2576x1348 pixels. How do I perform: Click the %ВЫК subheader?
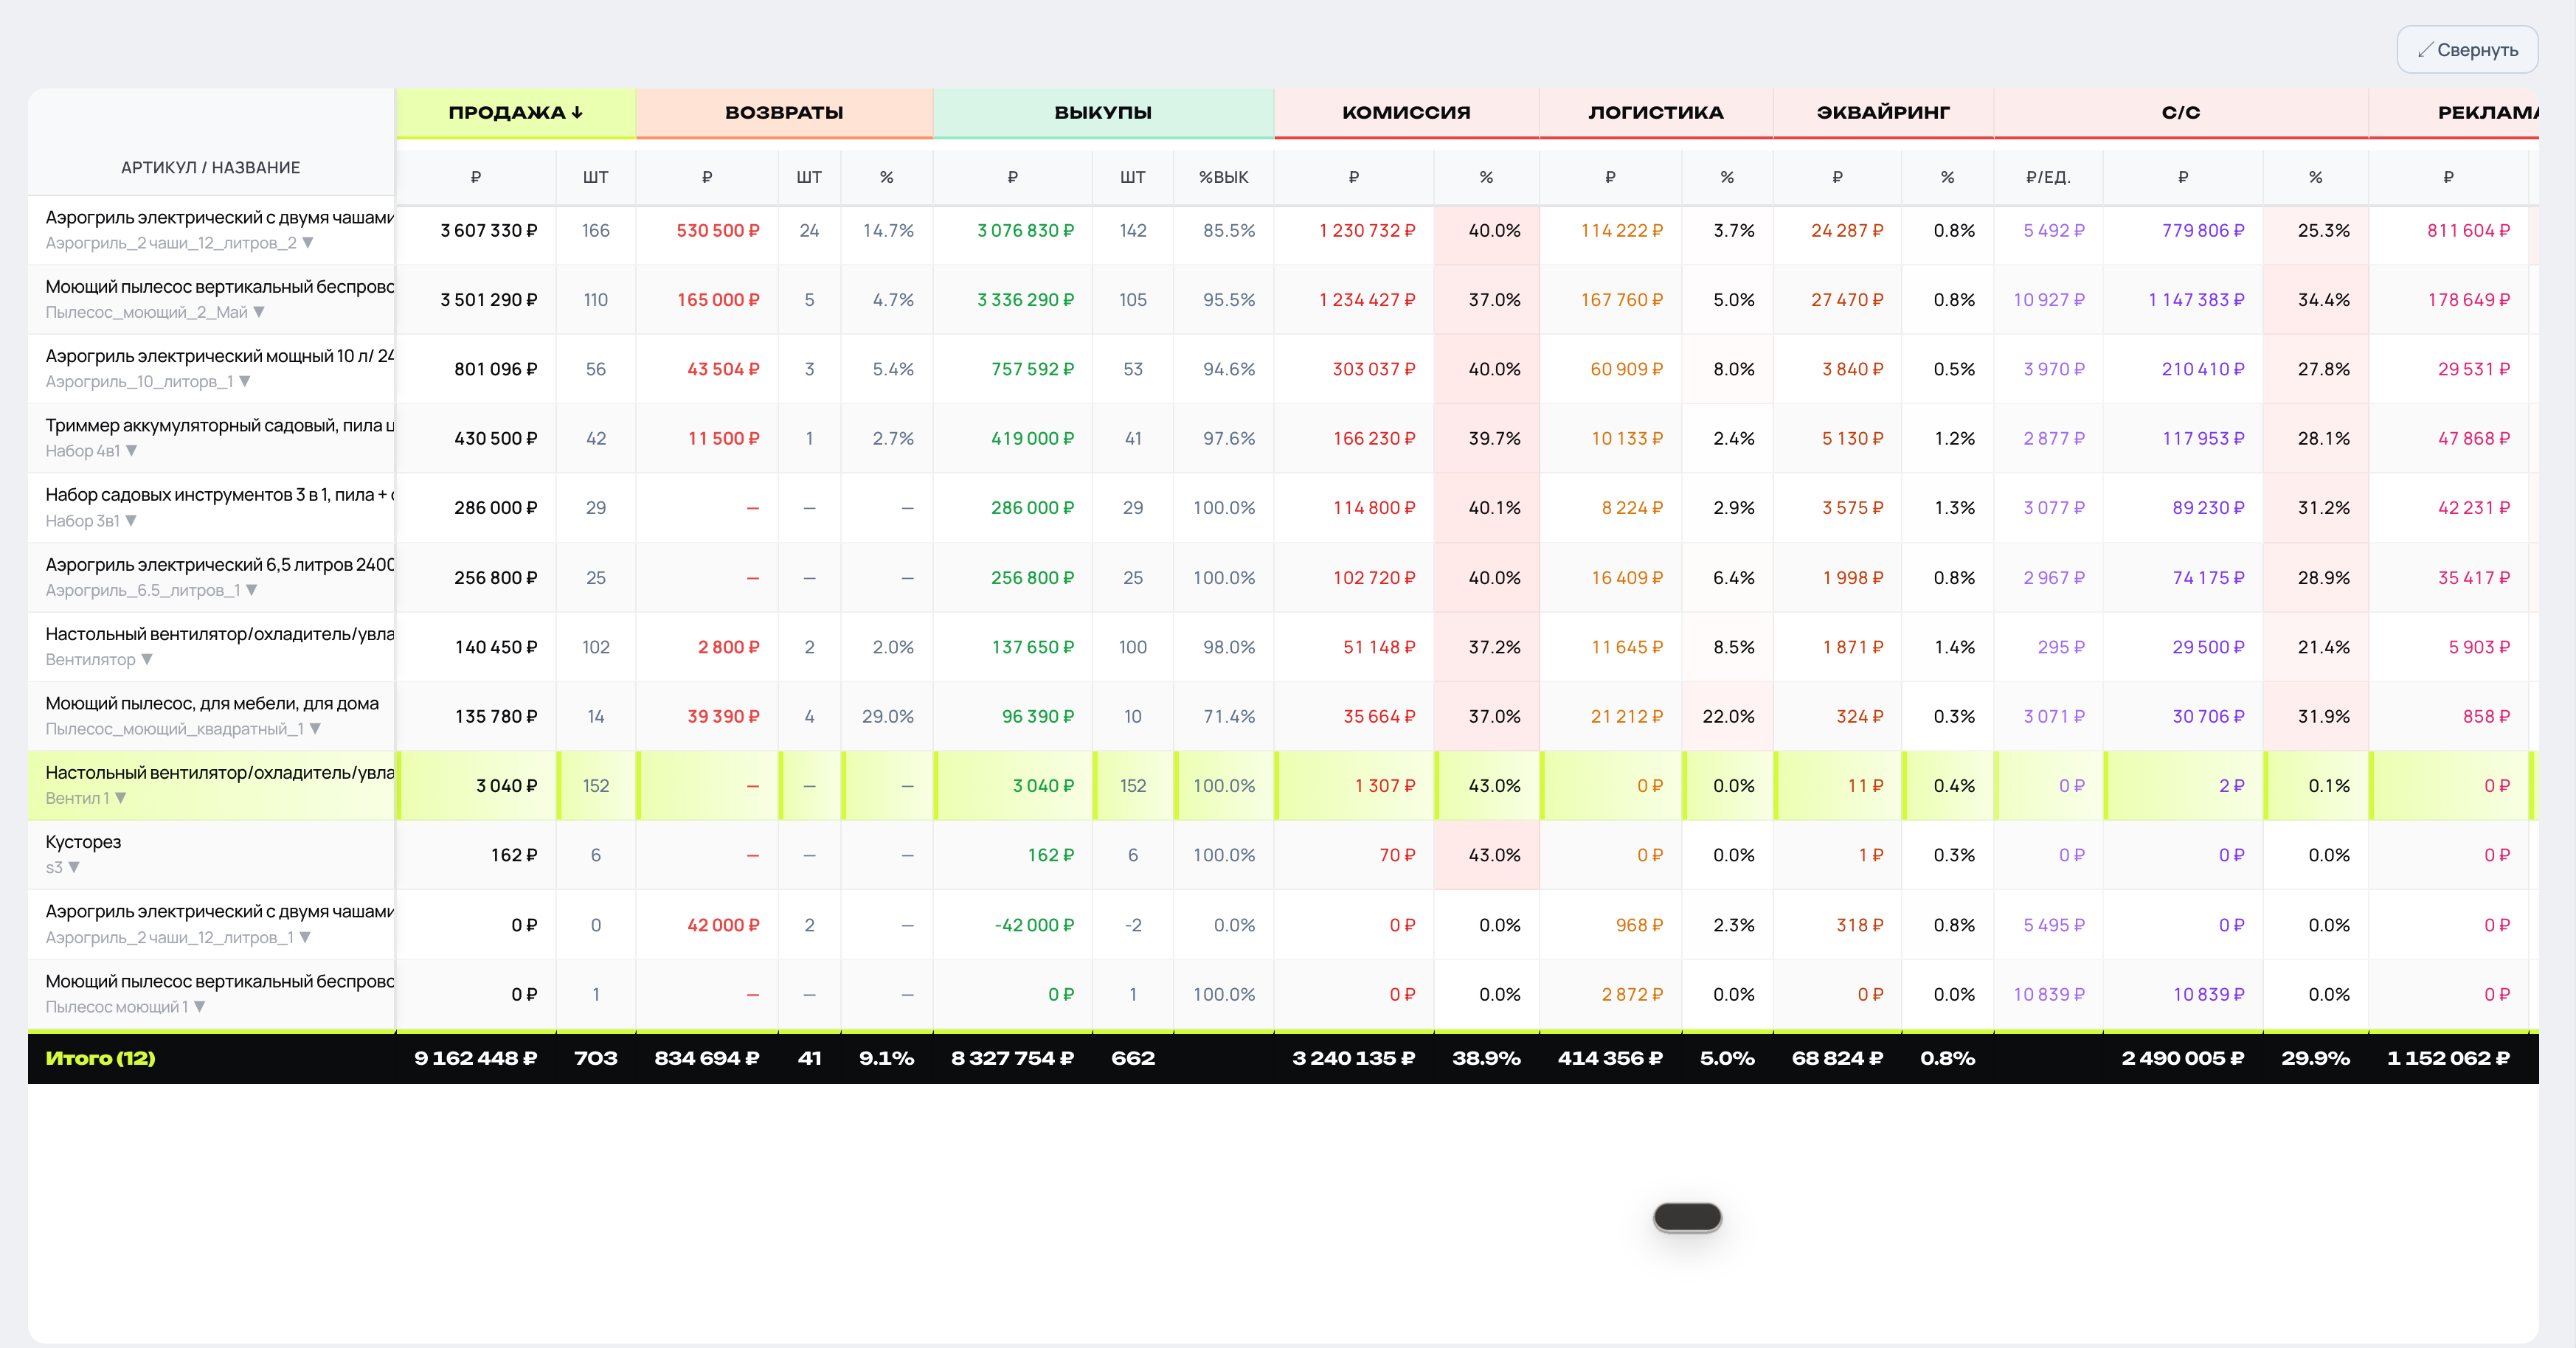coord(1223,177)
